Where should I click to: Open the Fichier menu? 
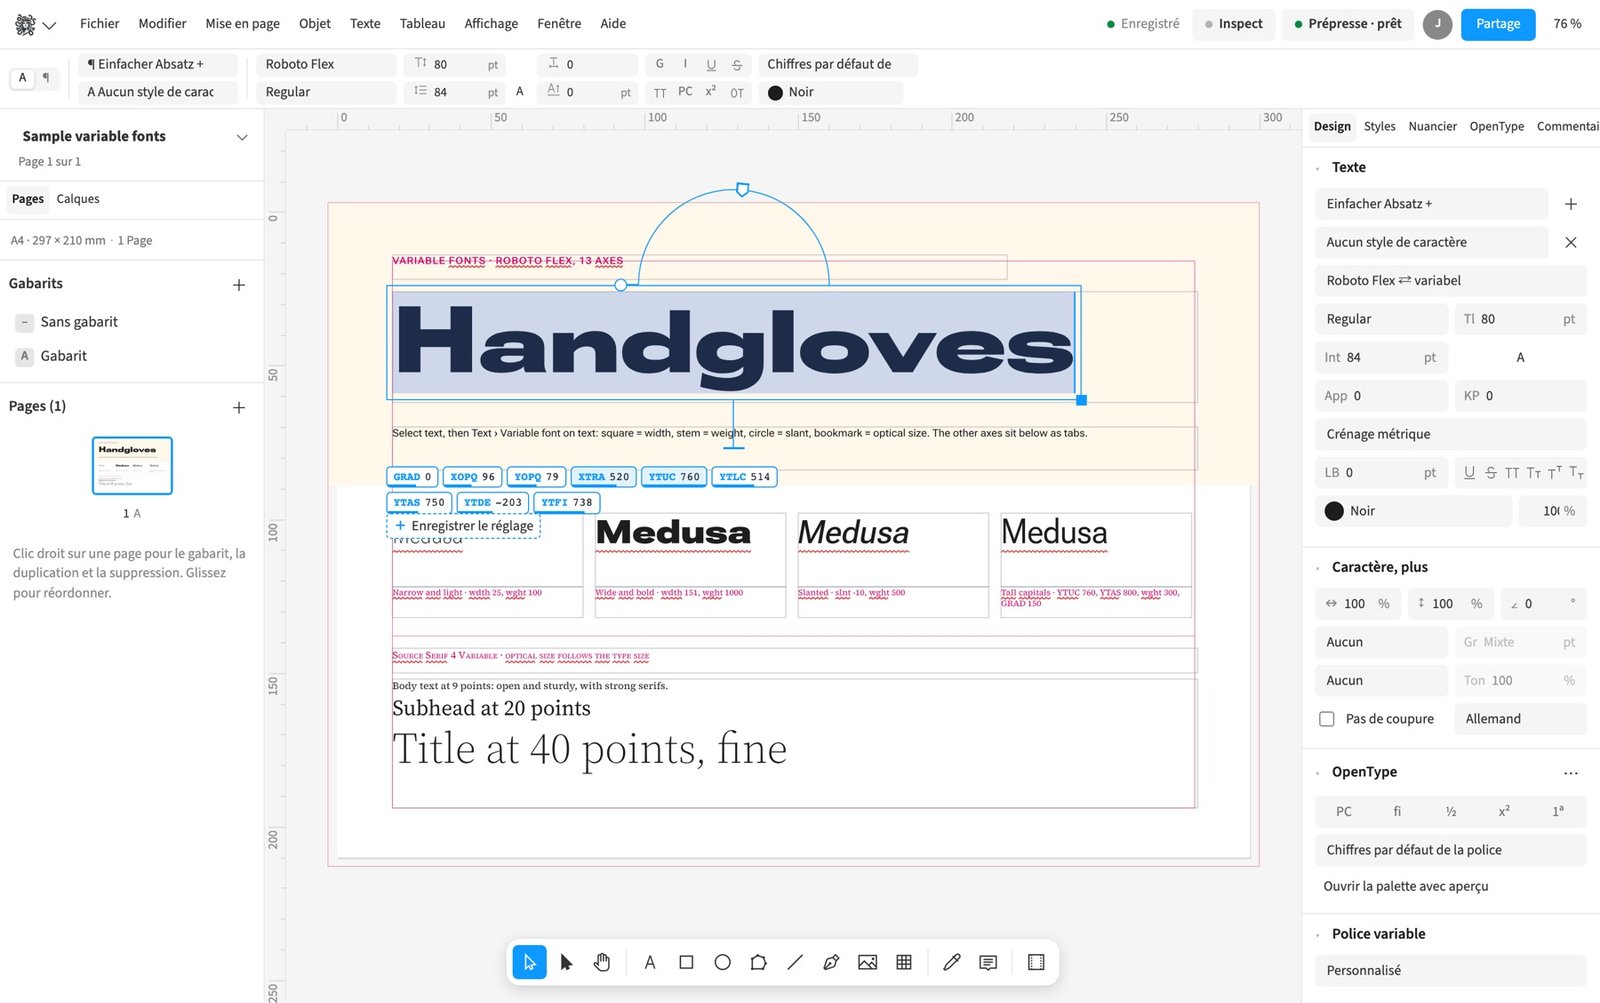99,24
